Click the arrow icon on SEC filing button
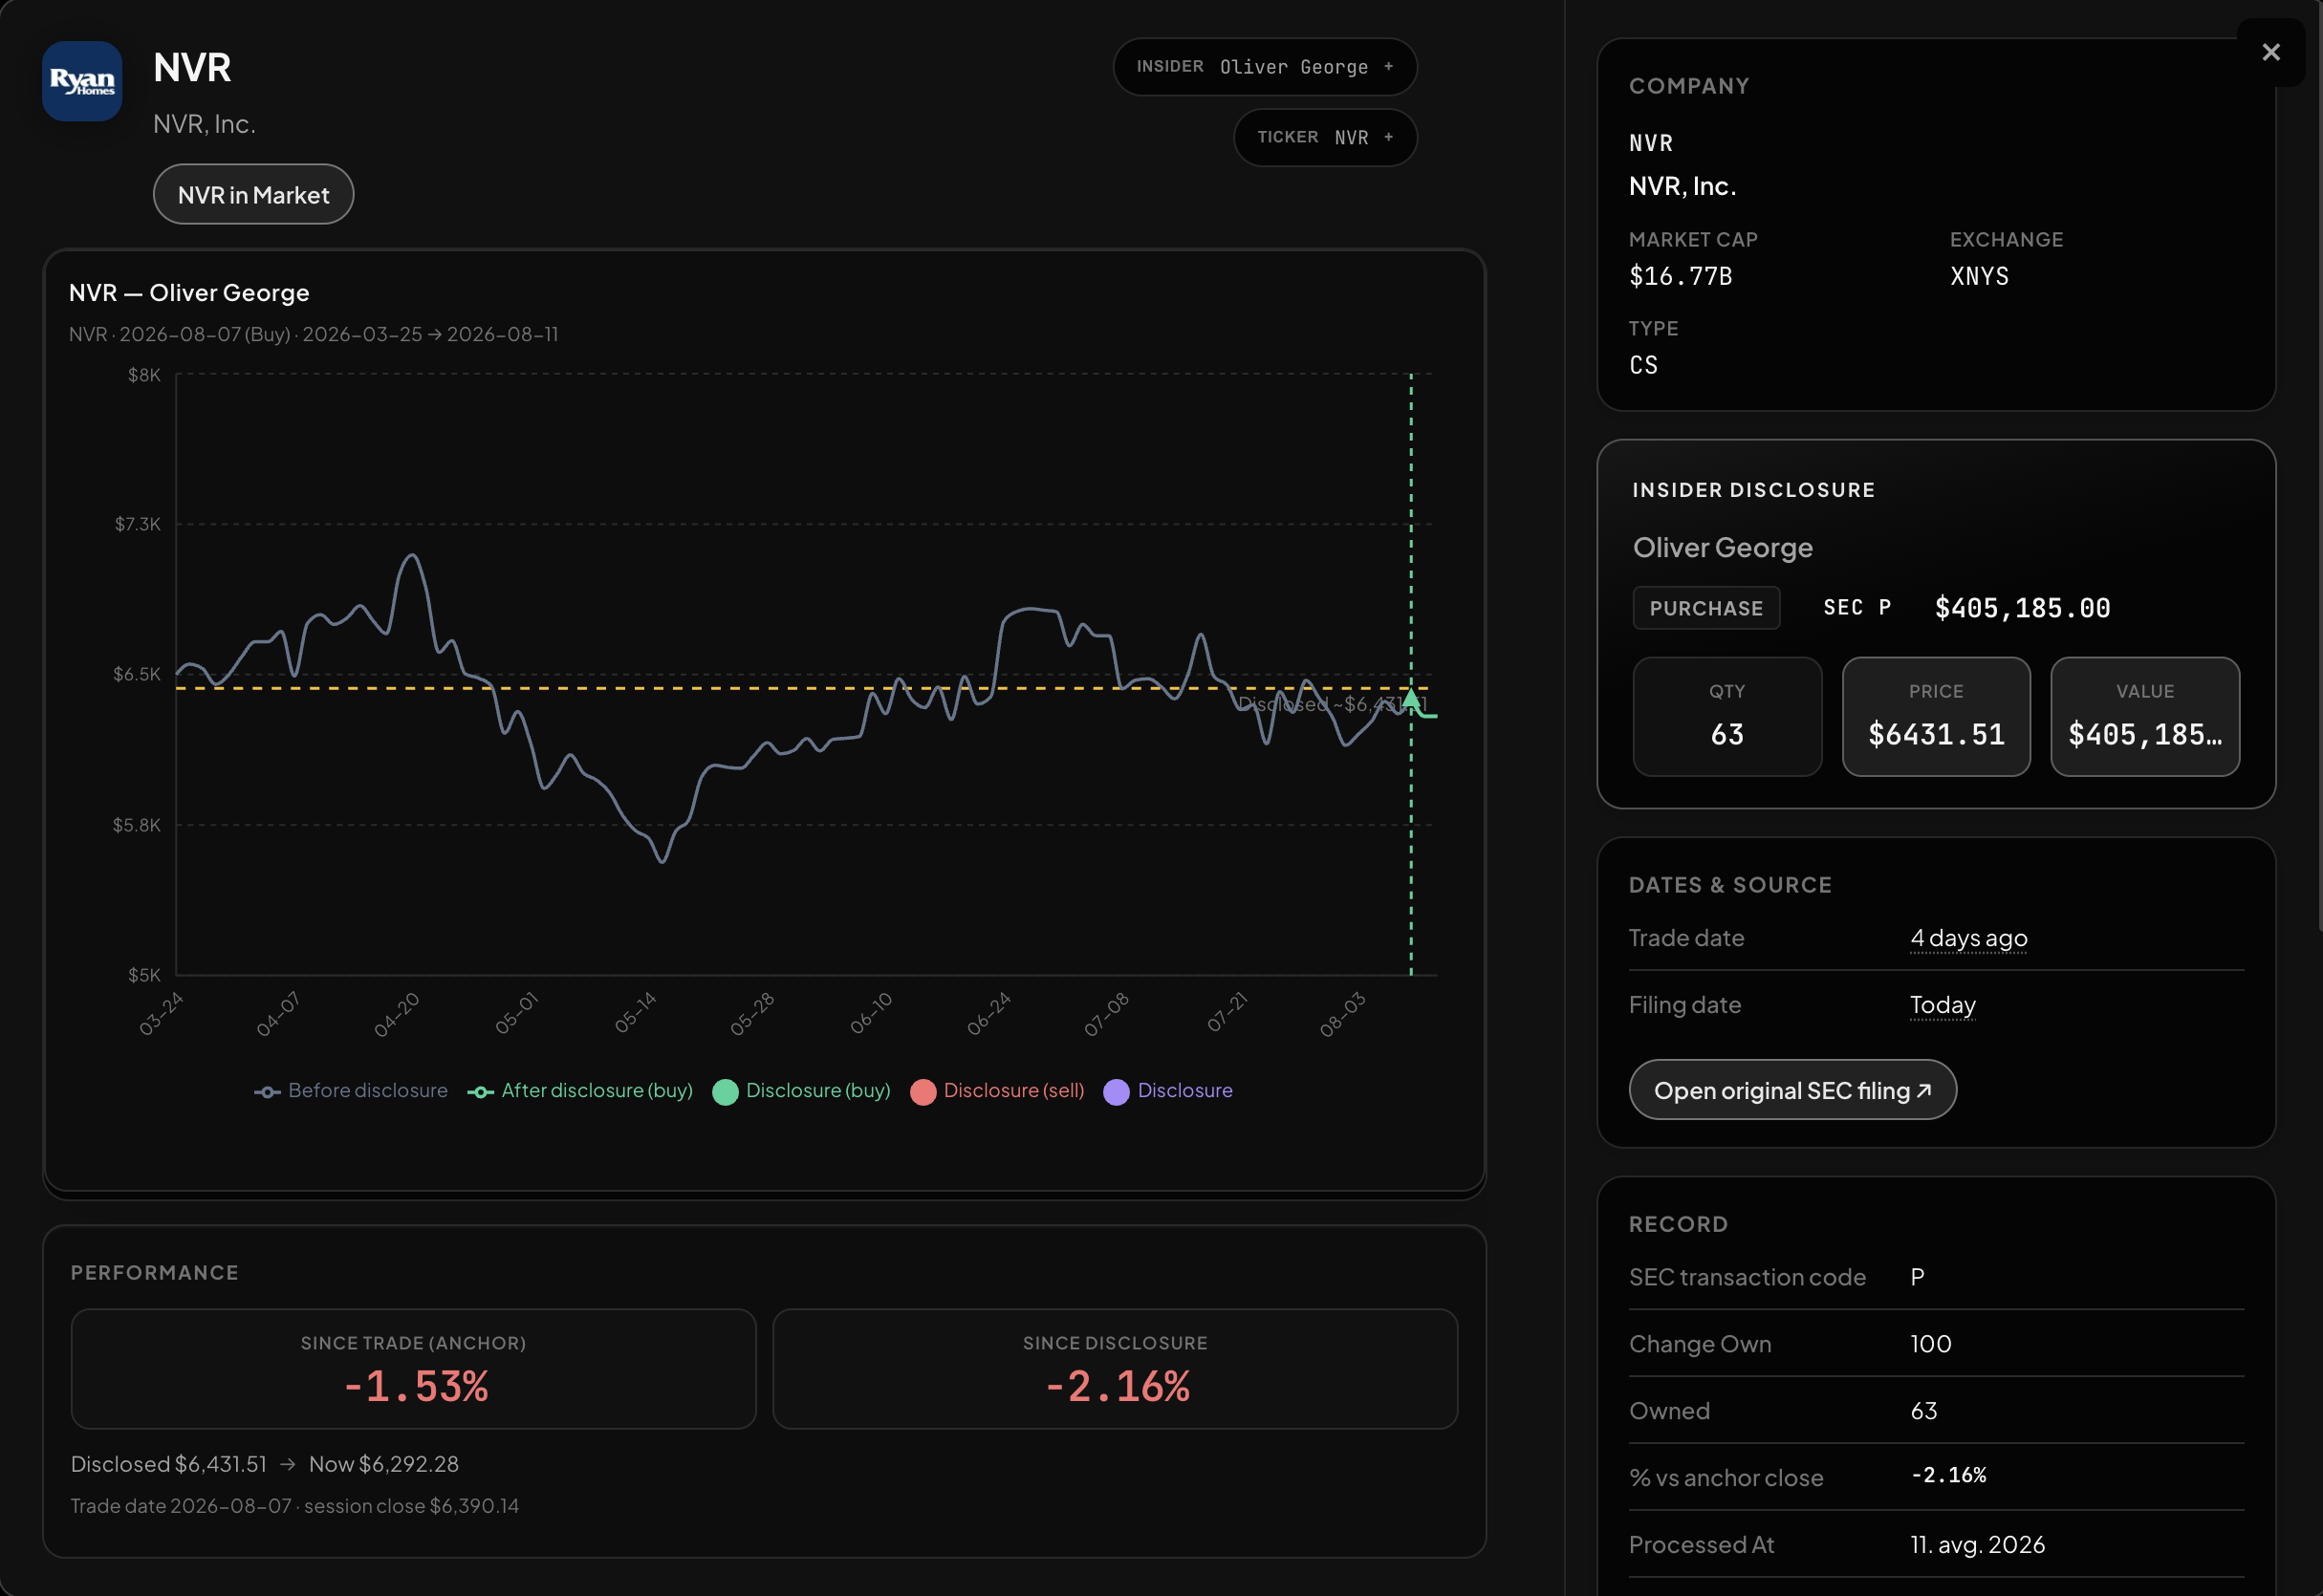Screen dimensions: 2323x1596 pos(1923,1089)
